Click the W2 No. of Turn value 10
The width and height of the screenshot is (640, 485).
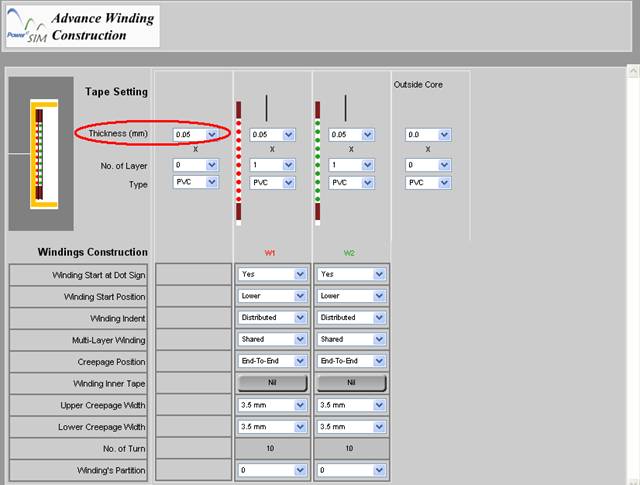tap(349, 448)
